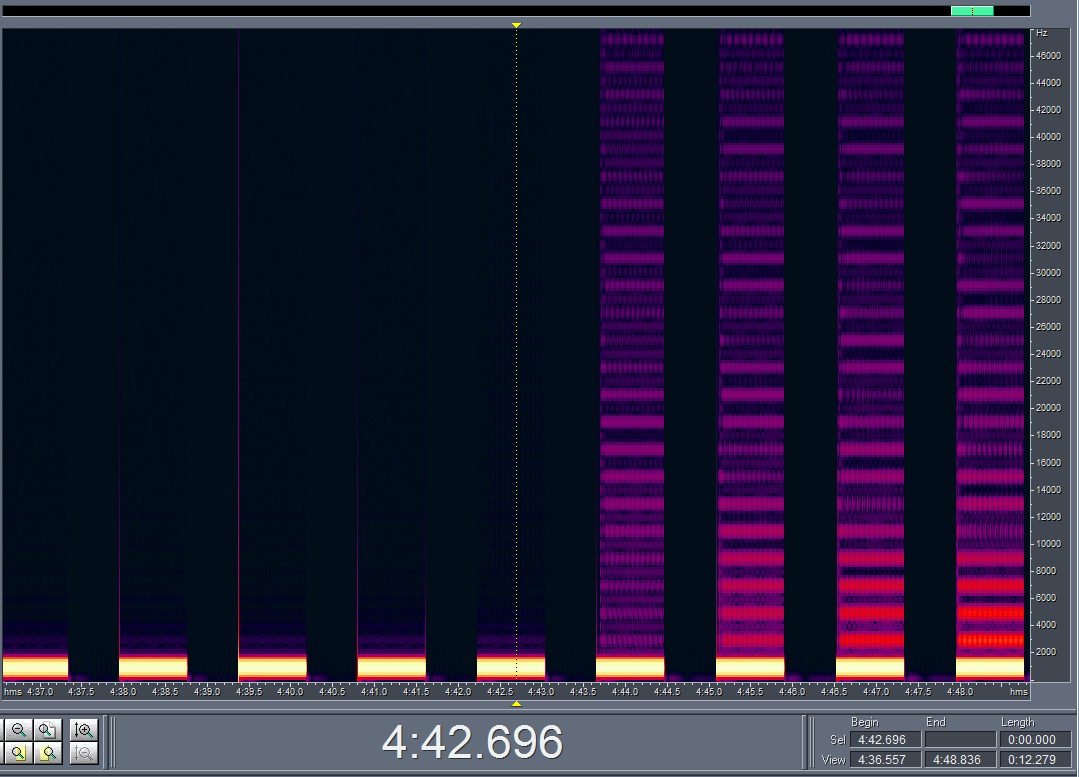
Task: Click the 16000 mark on frequency ruler
Action: (x=1048, y=462)
